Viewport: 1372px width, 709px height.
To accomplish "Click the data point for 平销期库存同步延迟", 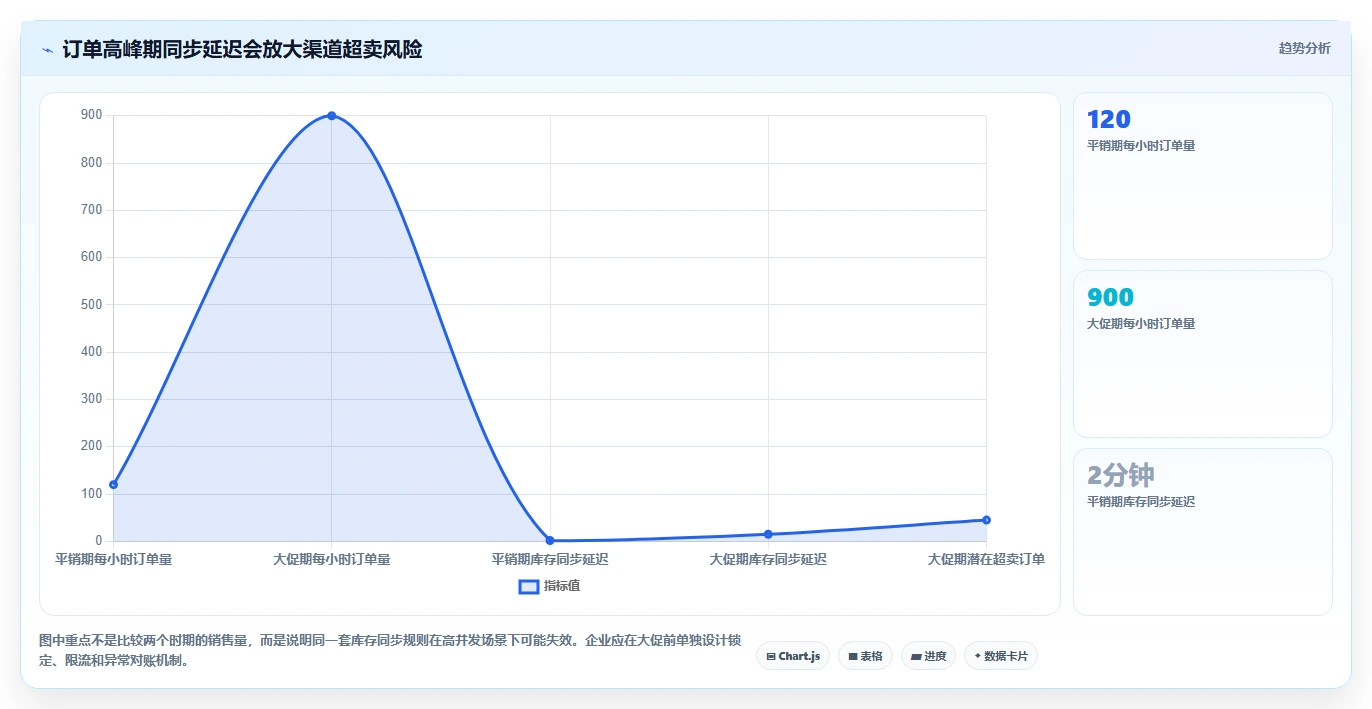I will click(x=550, y=540).
